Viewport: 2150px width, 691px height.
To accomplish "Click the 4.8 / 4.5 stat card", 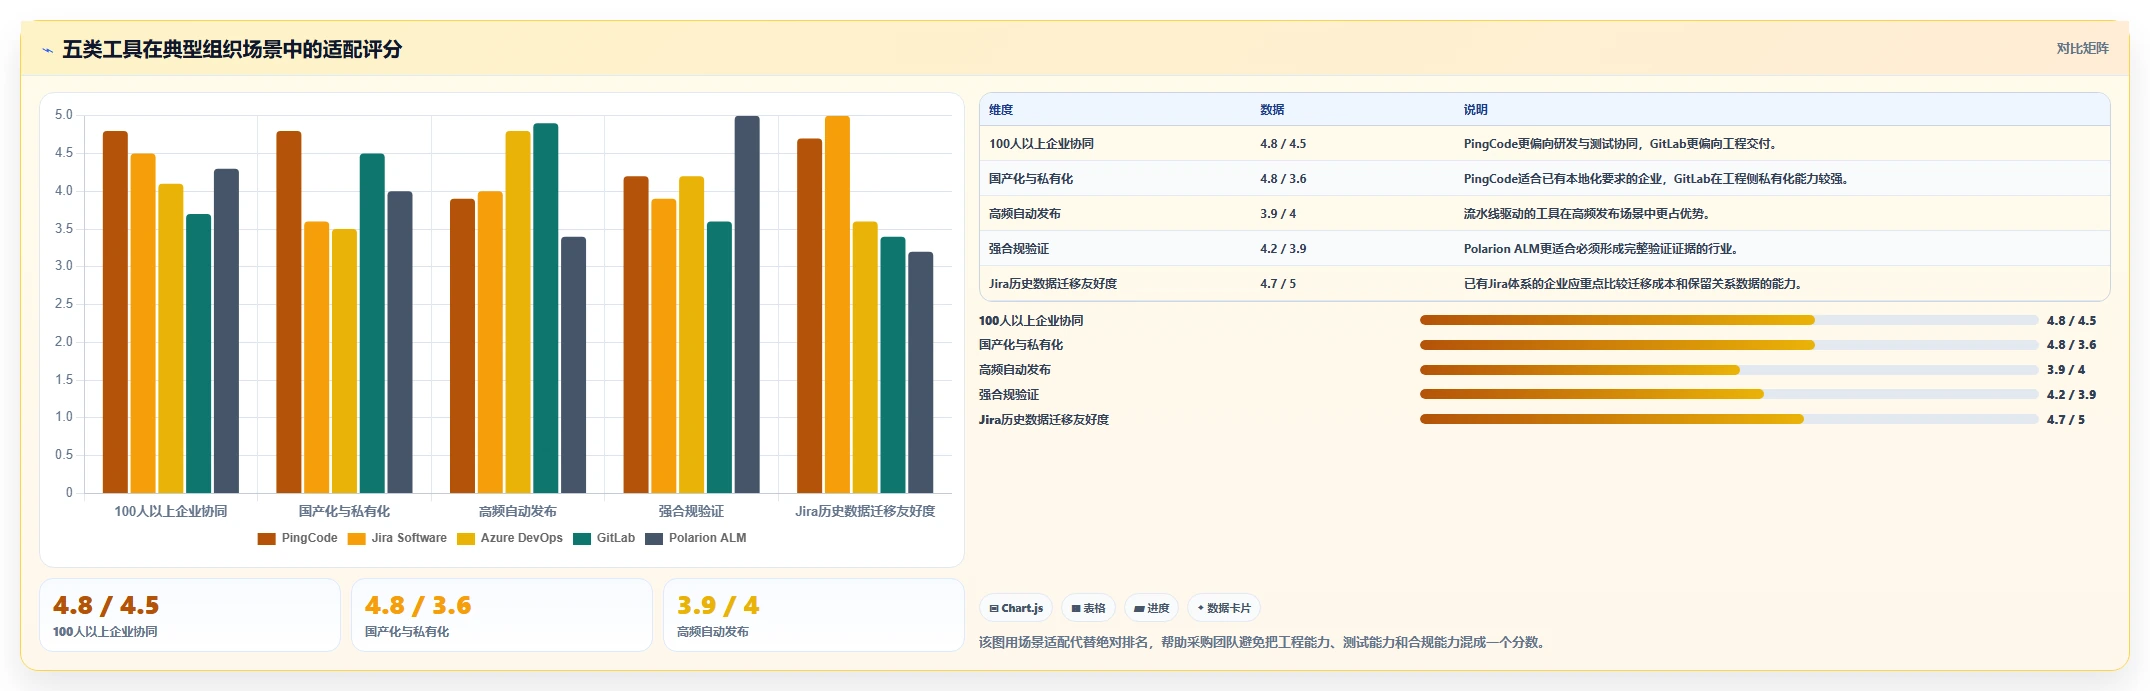I will pos(190,615).
